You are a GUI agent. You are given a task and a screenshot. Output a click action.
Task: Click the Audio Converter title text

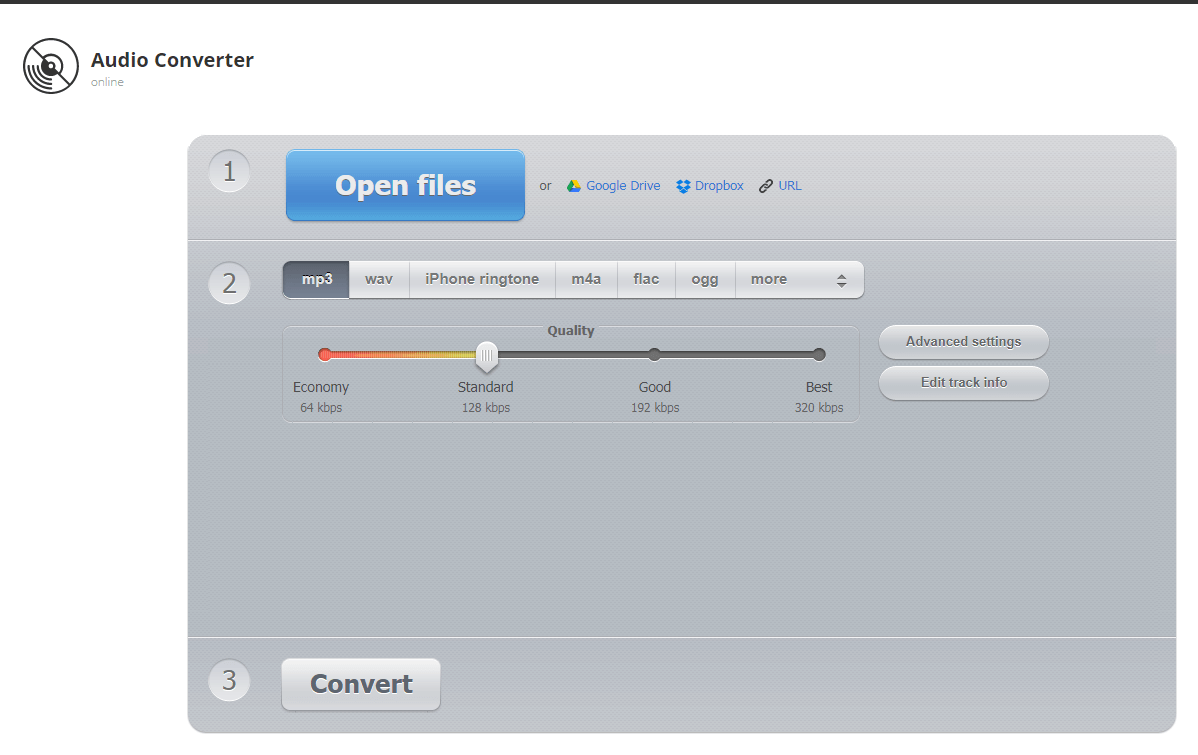pos(172,60)
